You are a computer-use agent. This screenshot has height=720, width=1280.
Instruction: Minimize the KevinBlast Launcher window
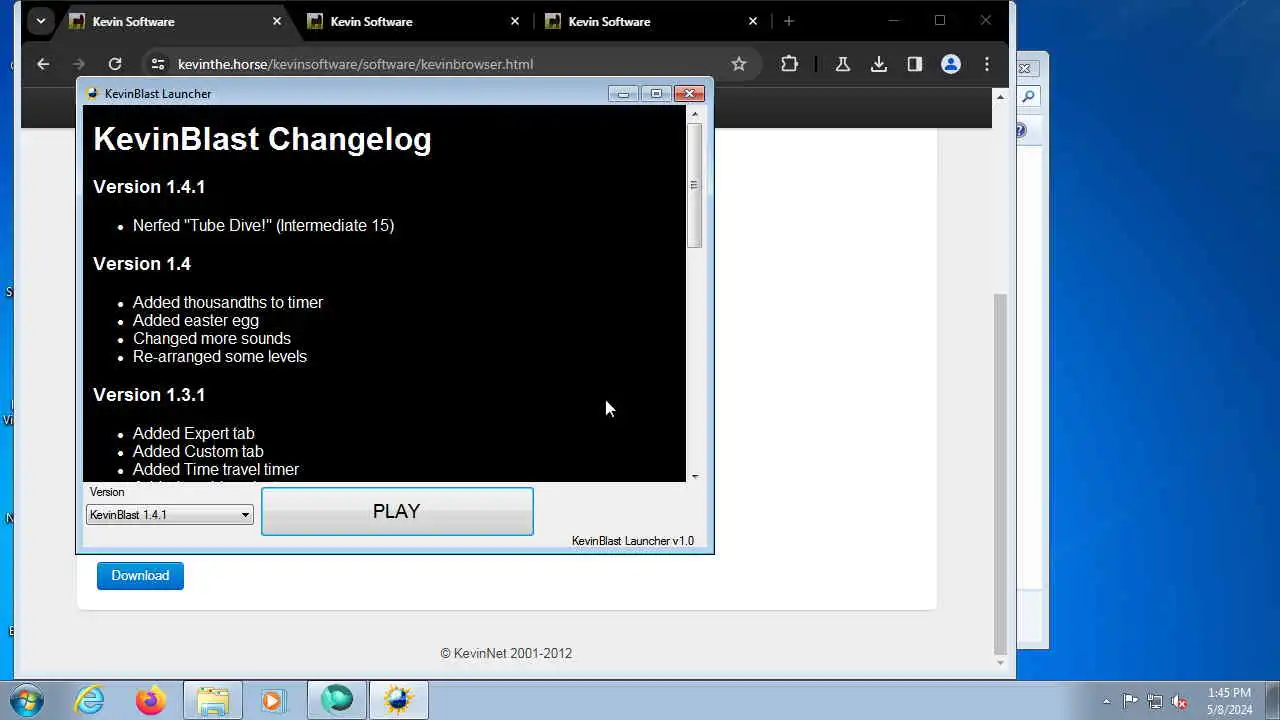coord(623,94)
